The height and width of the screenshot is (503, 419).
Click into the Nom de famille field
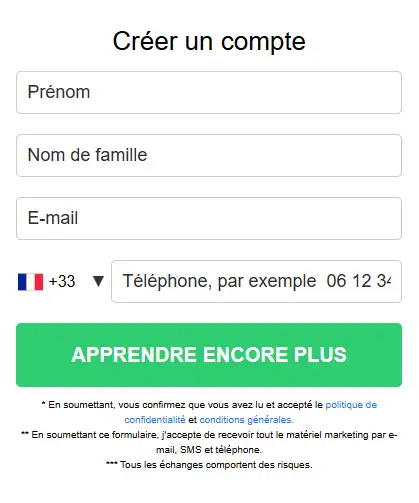209,155
